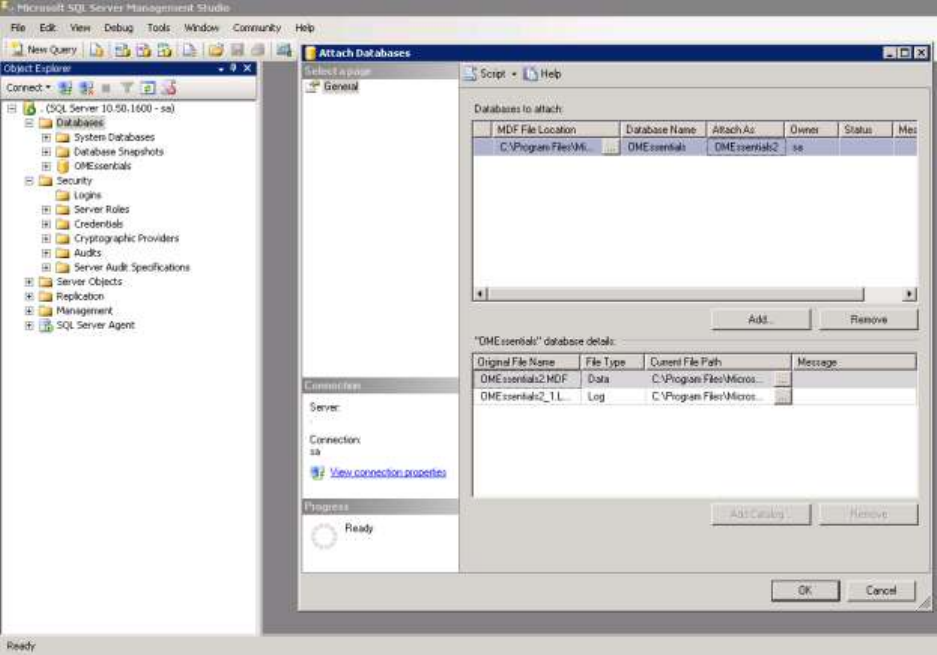Click browse button for the Log file path

[782, 397]
